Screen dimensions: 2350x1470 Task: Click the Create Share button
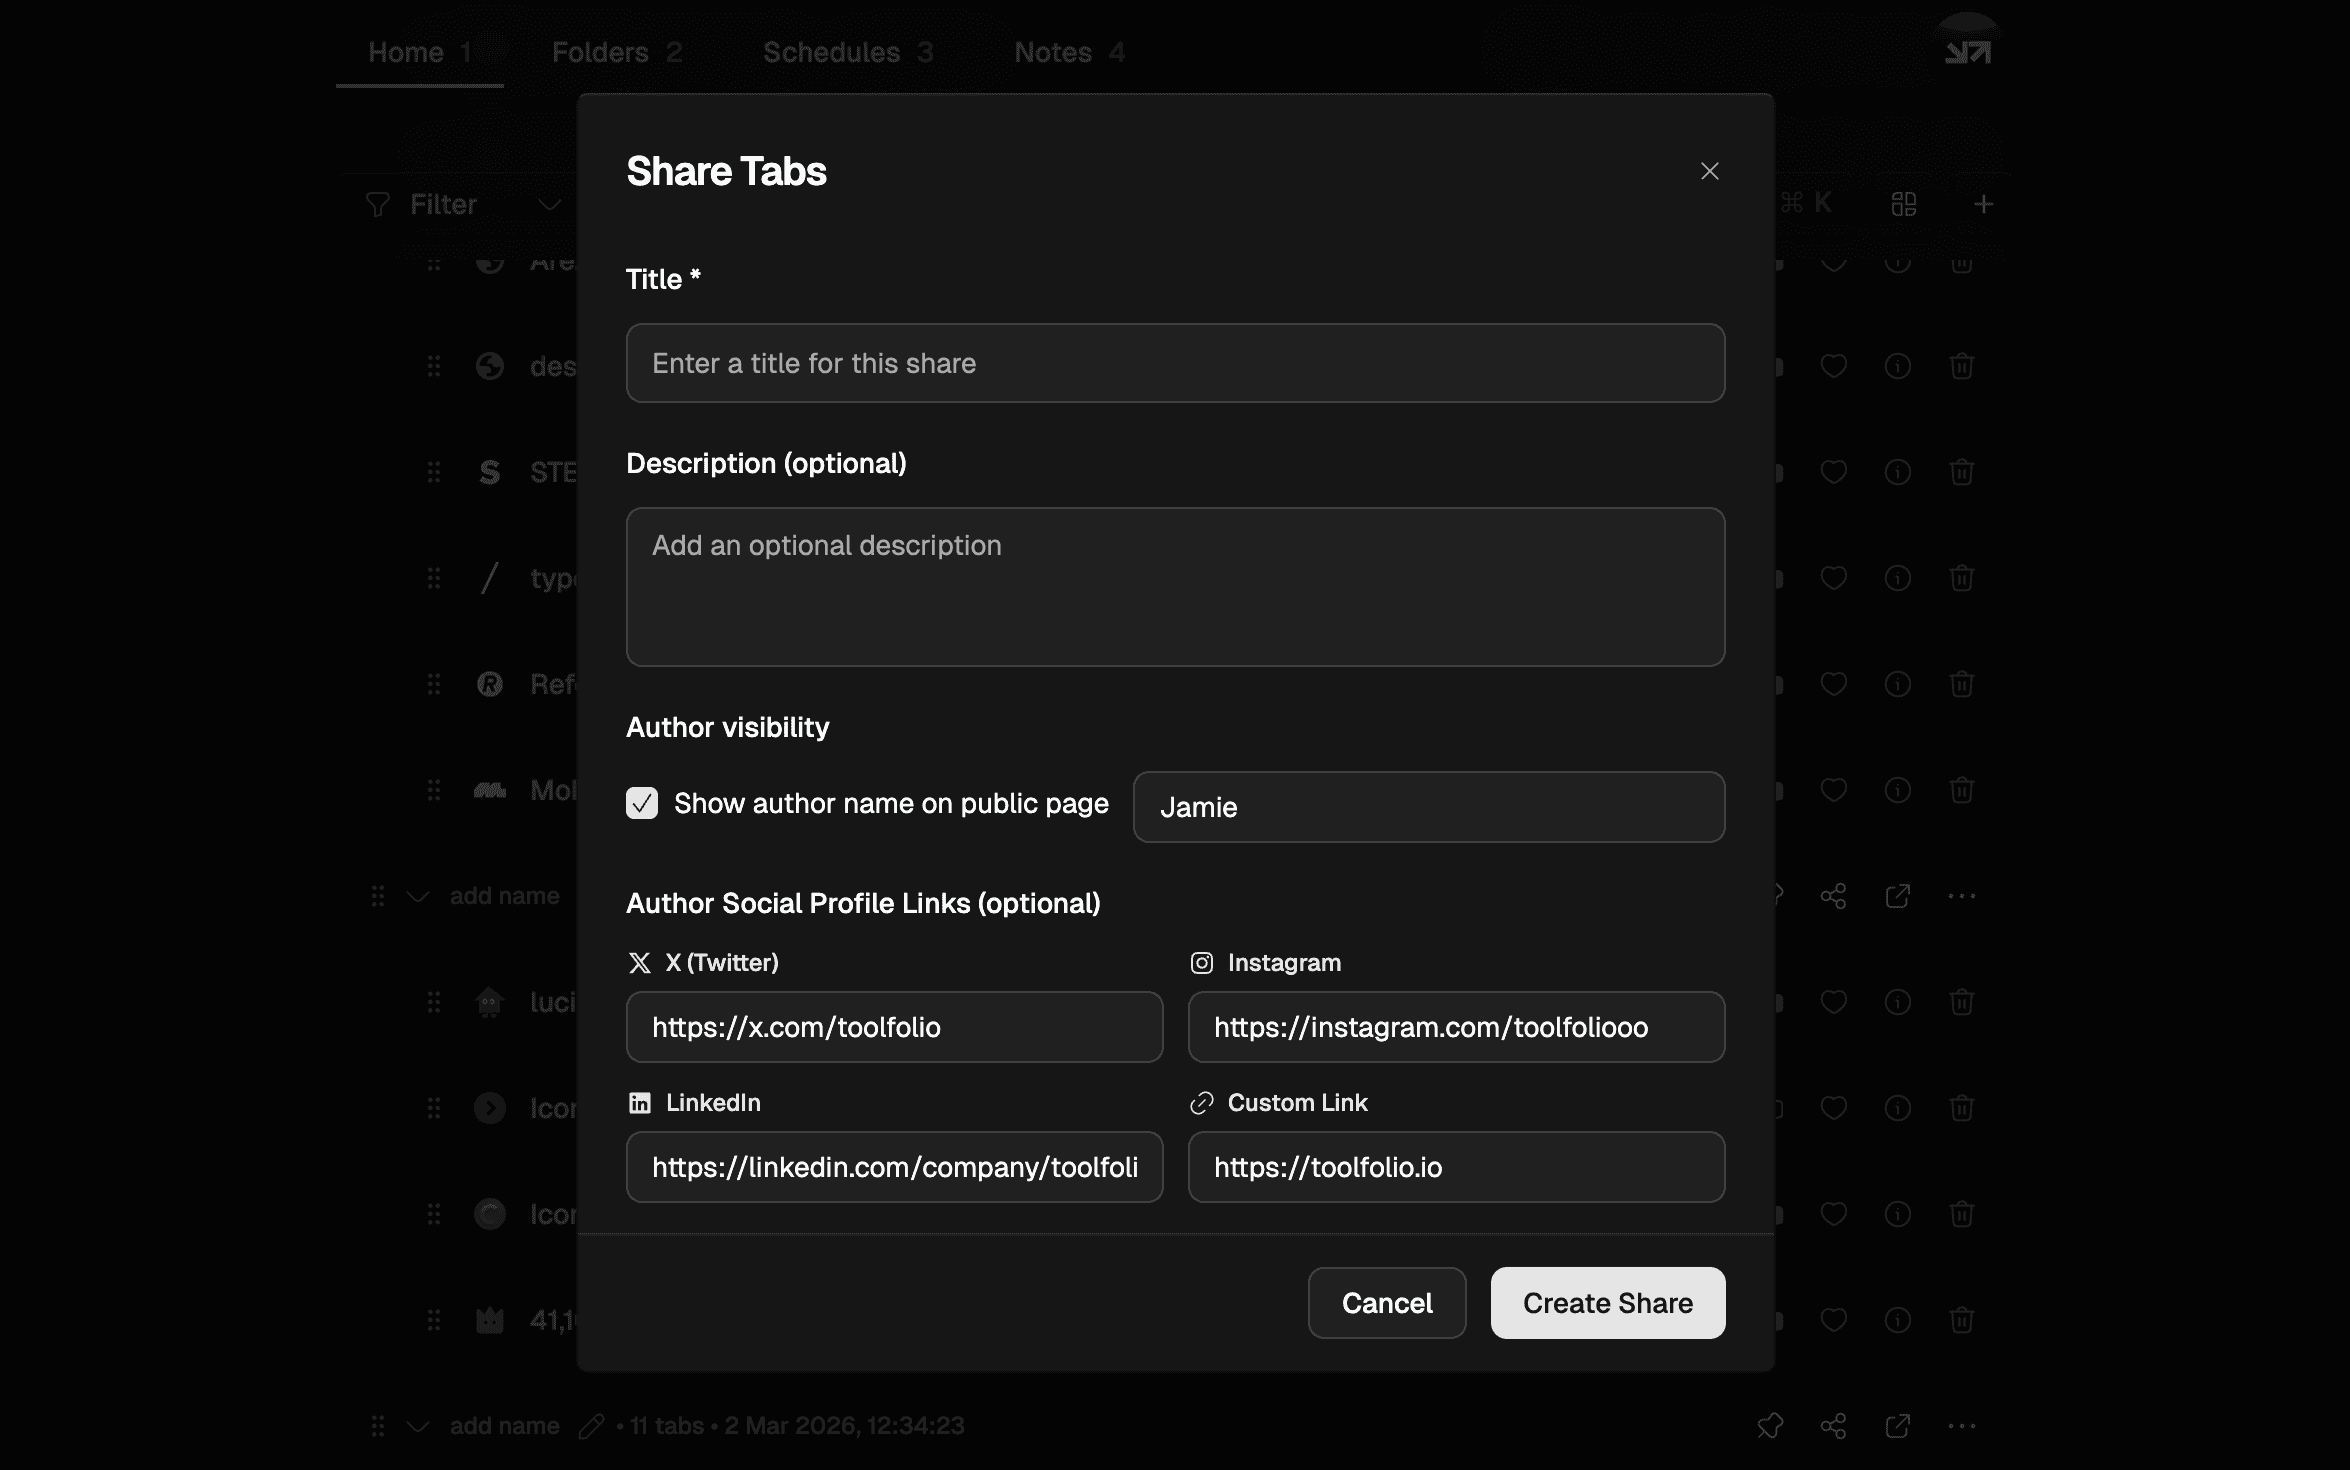(x=1607, y=1303)
